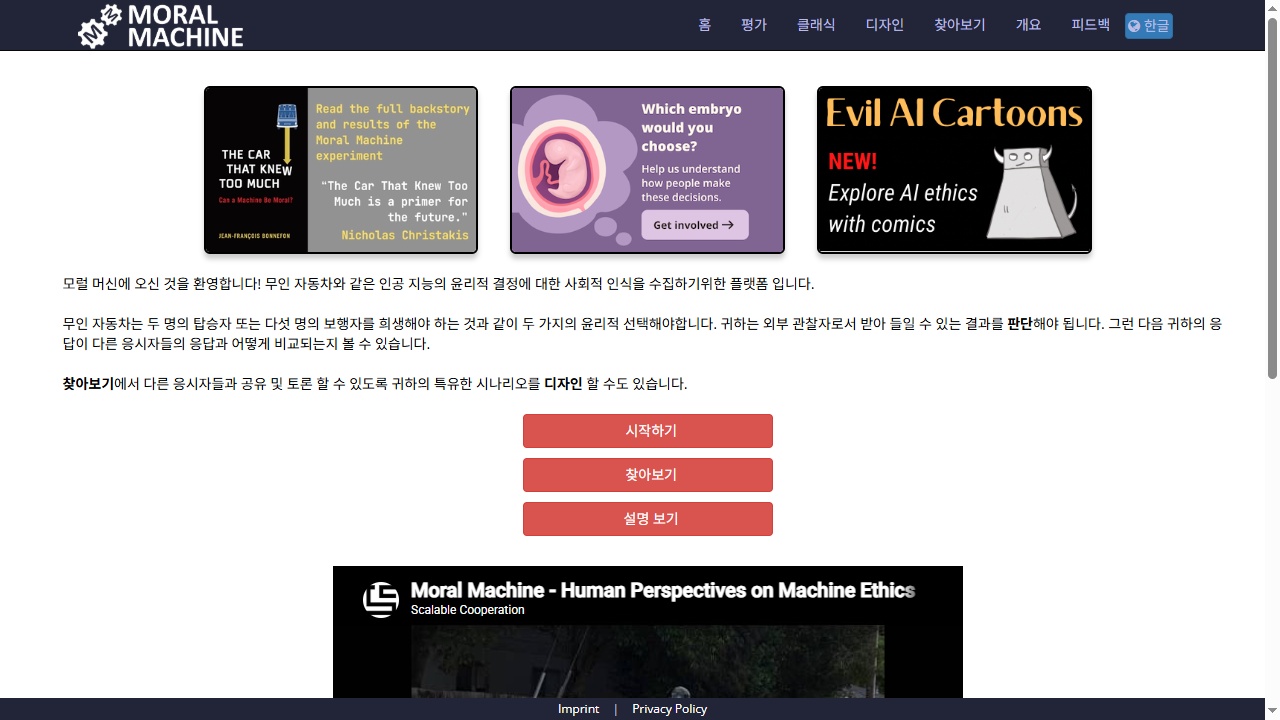Click the bold 판단 text in the paragraph
The width and height of the screenshot is (1280, 720).
click(1020, 324)
